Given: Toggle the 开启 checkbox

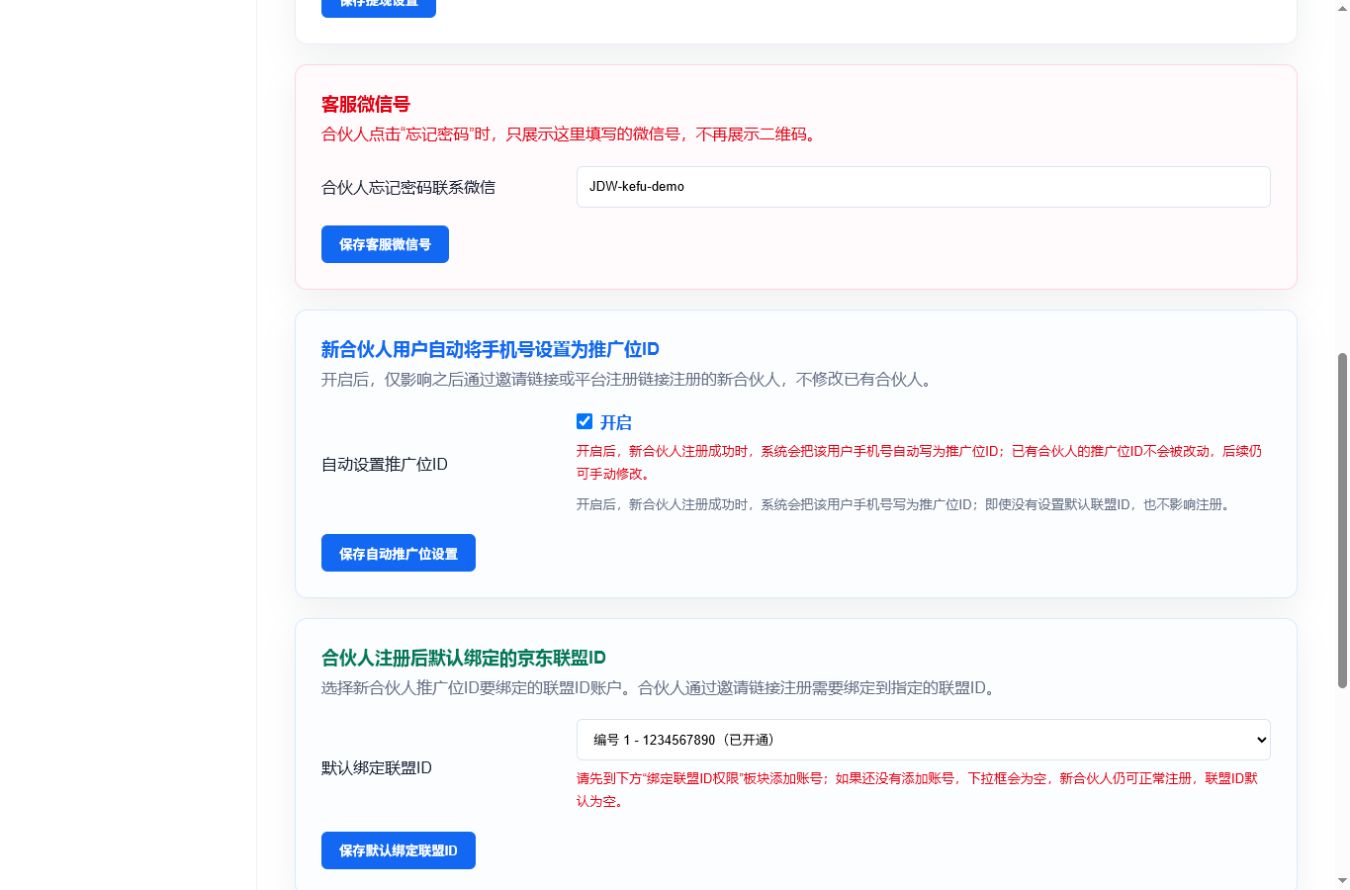Looking at the screenshot, I should pos(585,422).
